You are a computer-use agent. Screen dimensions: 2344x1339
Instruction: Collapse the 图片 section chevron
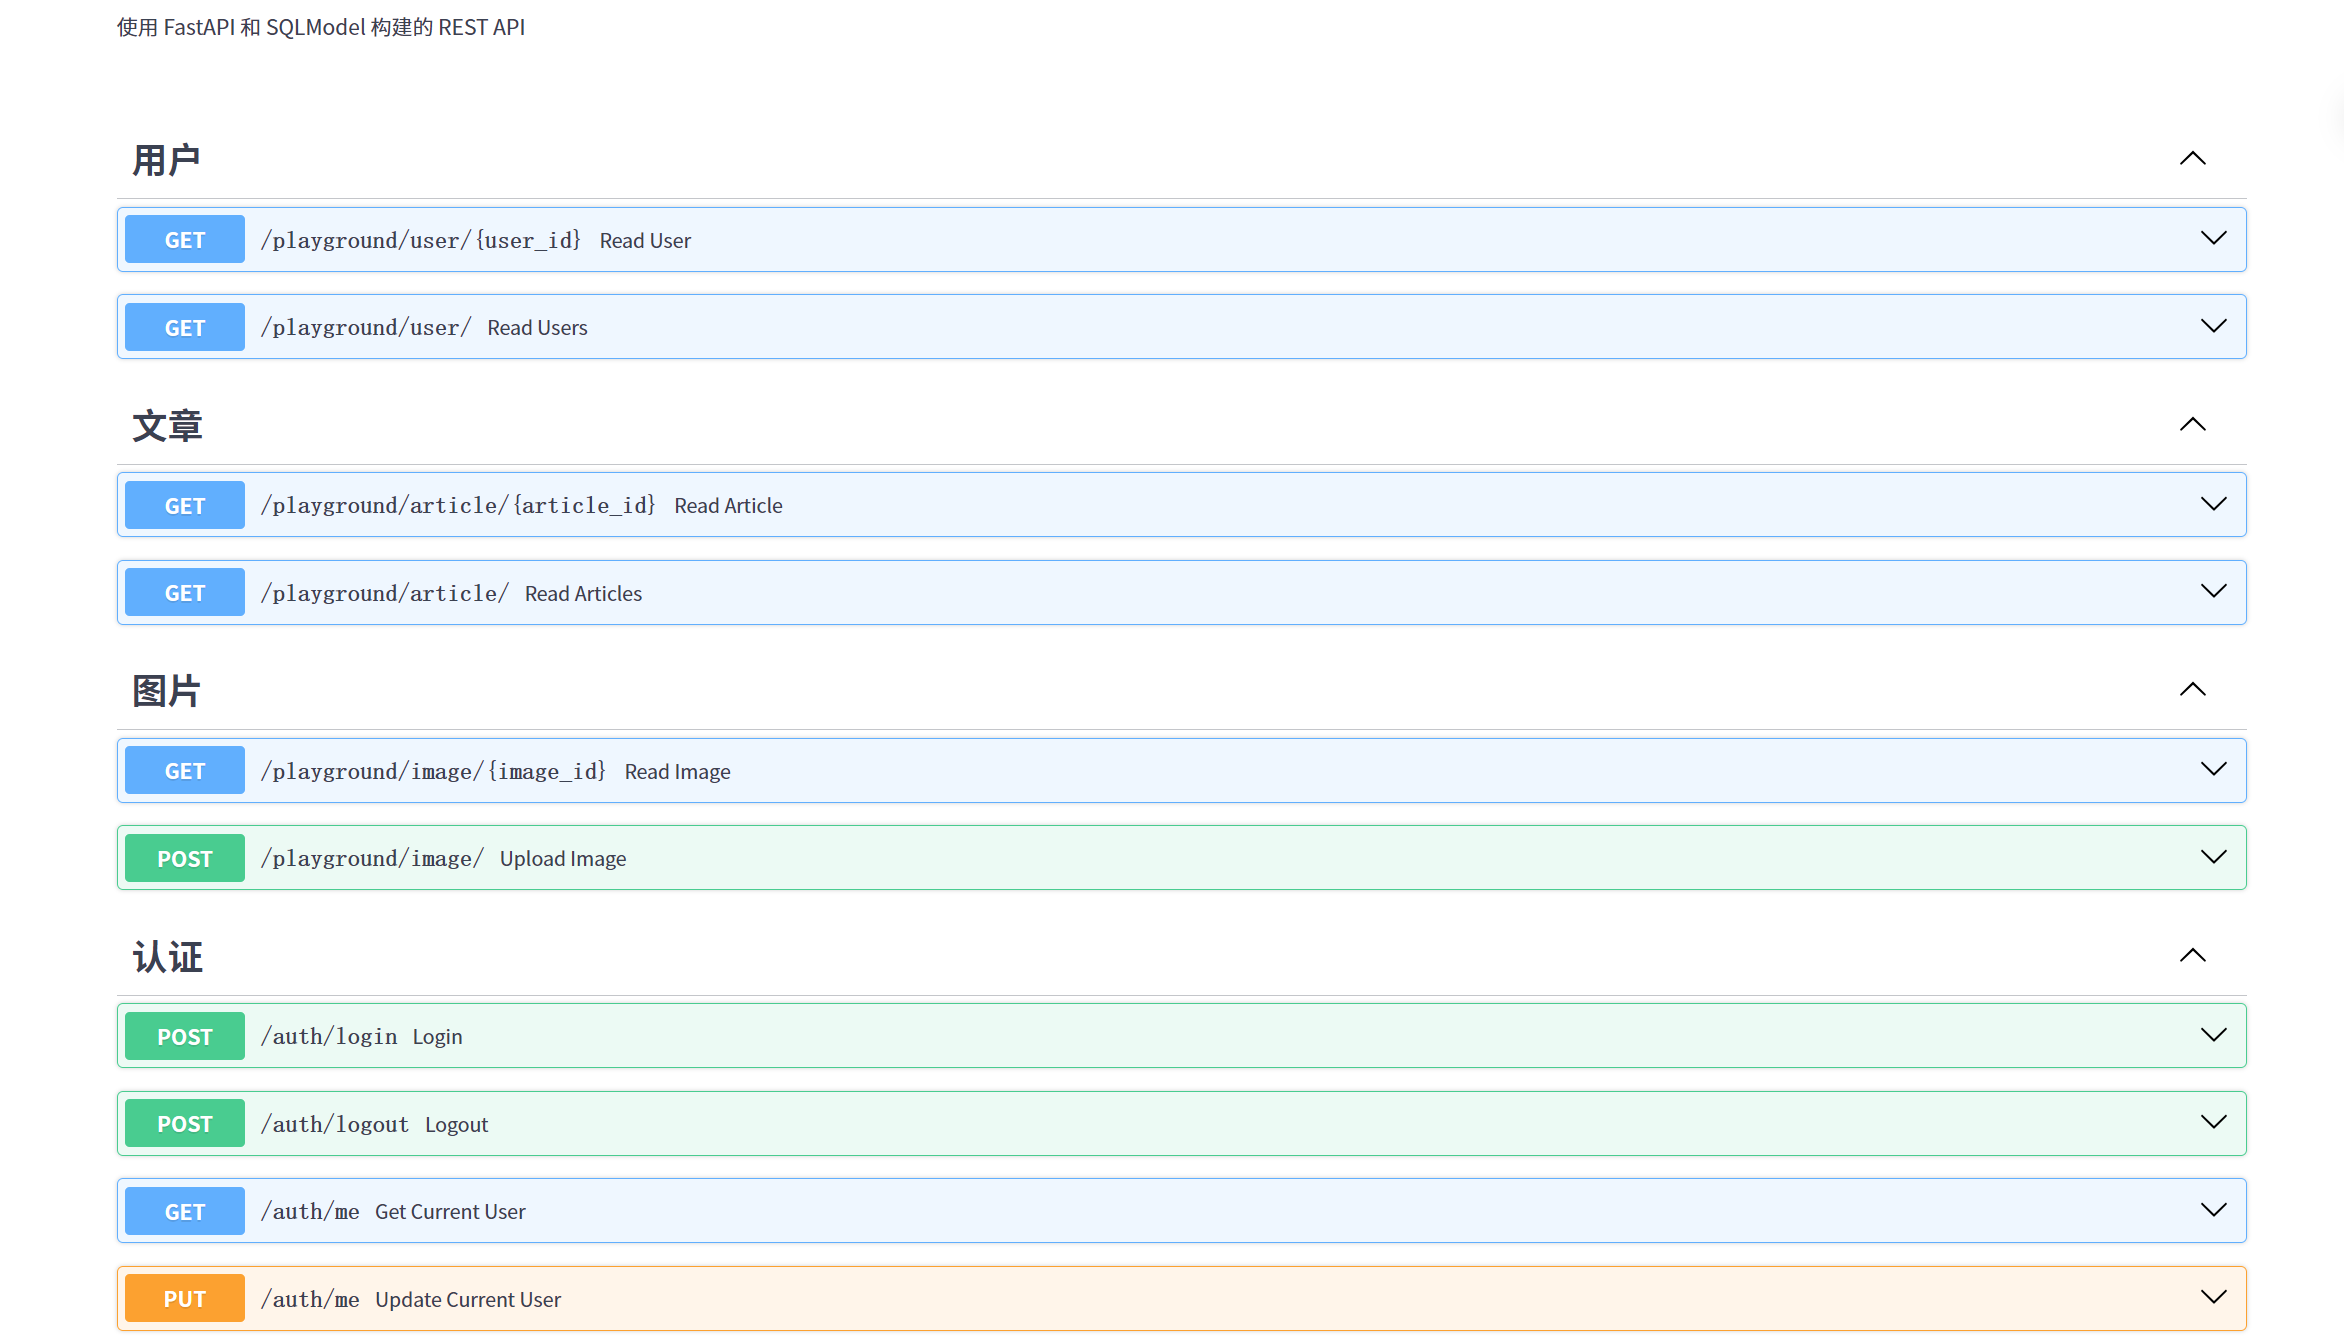(2192, 690)
